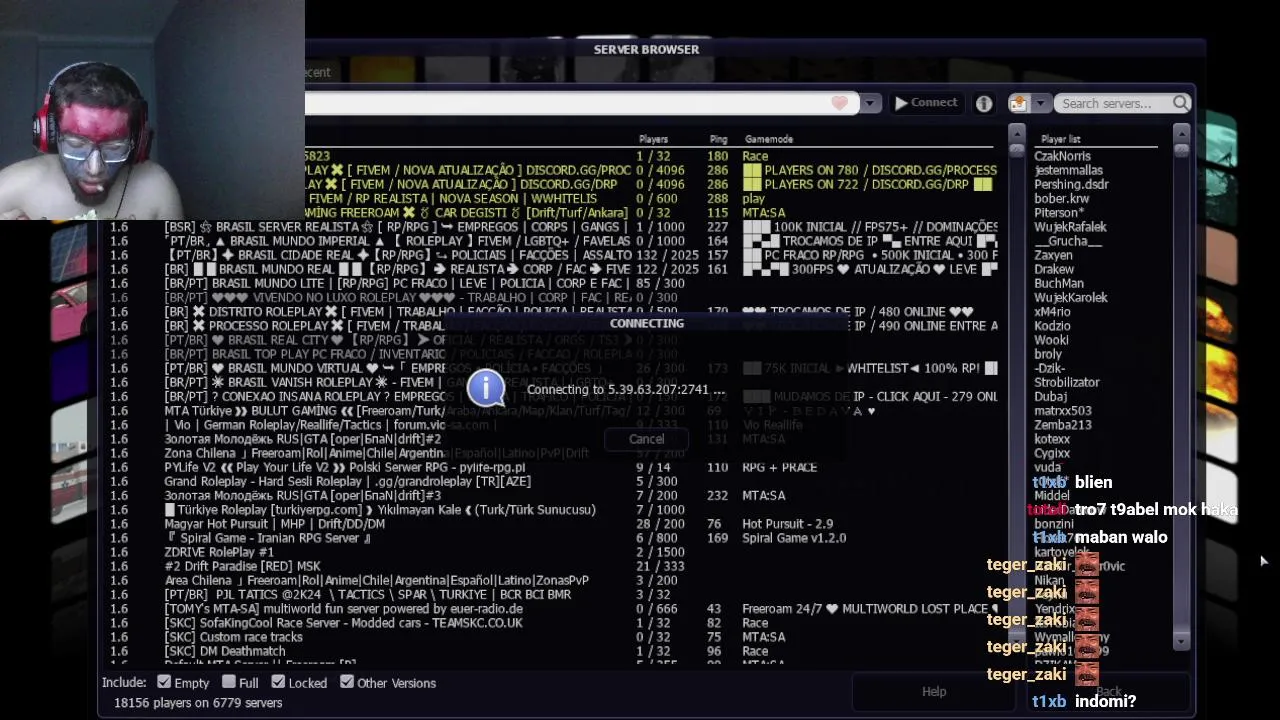The width and height of the screenshot is (1280, 720).
Task: Click the player list scroll-up arrow
Action: [x=1181, y=133]
